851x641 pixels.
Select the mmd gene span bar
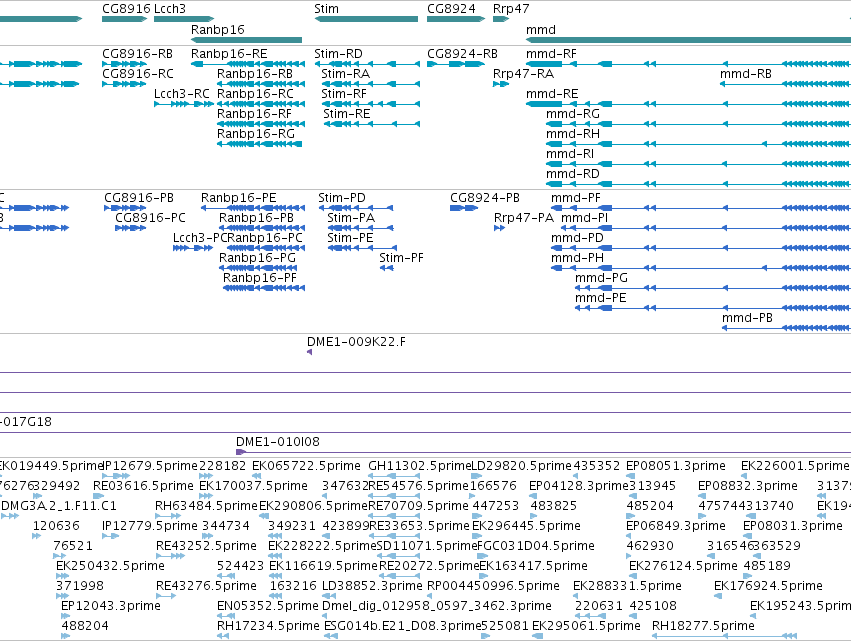point(688,40)
